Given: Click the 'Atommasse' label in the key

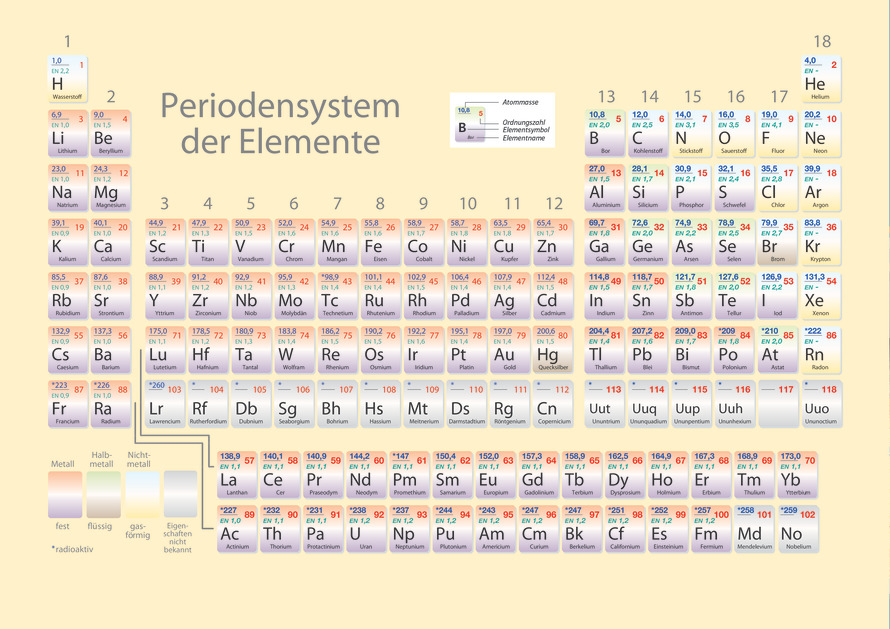Looking at the screenshot, I should pyautogui.click(x=520, y=102).
